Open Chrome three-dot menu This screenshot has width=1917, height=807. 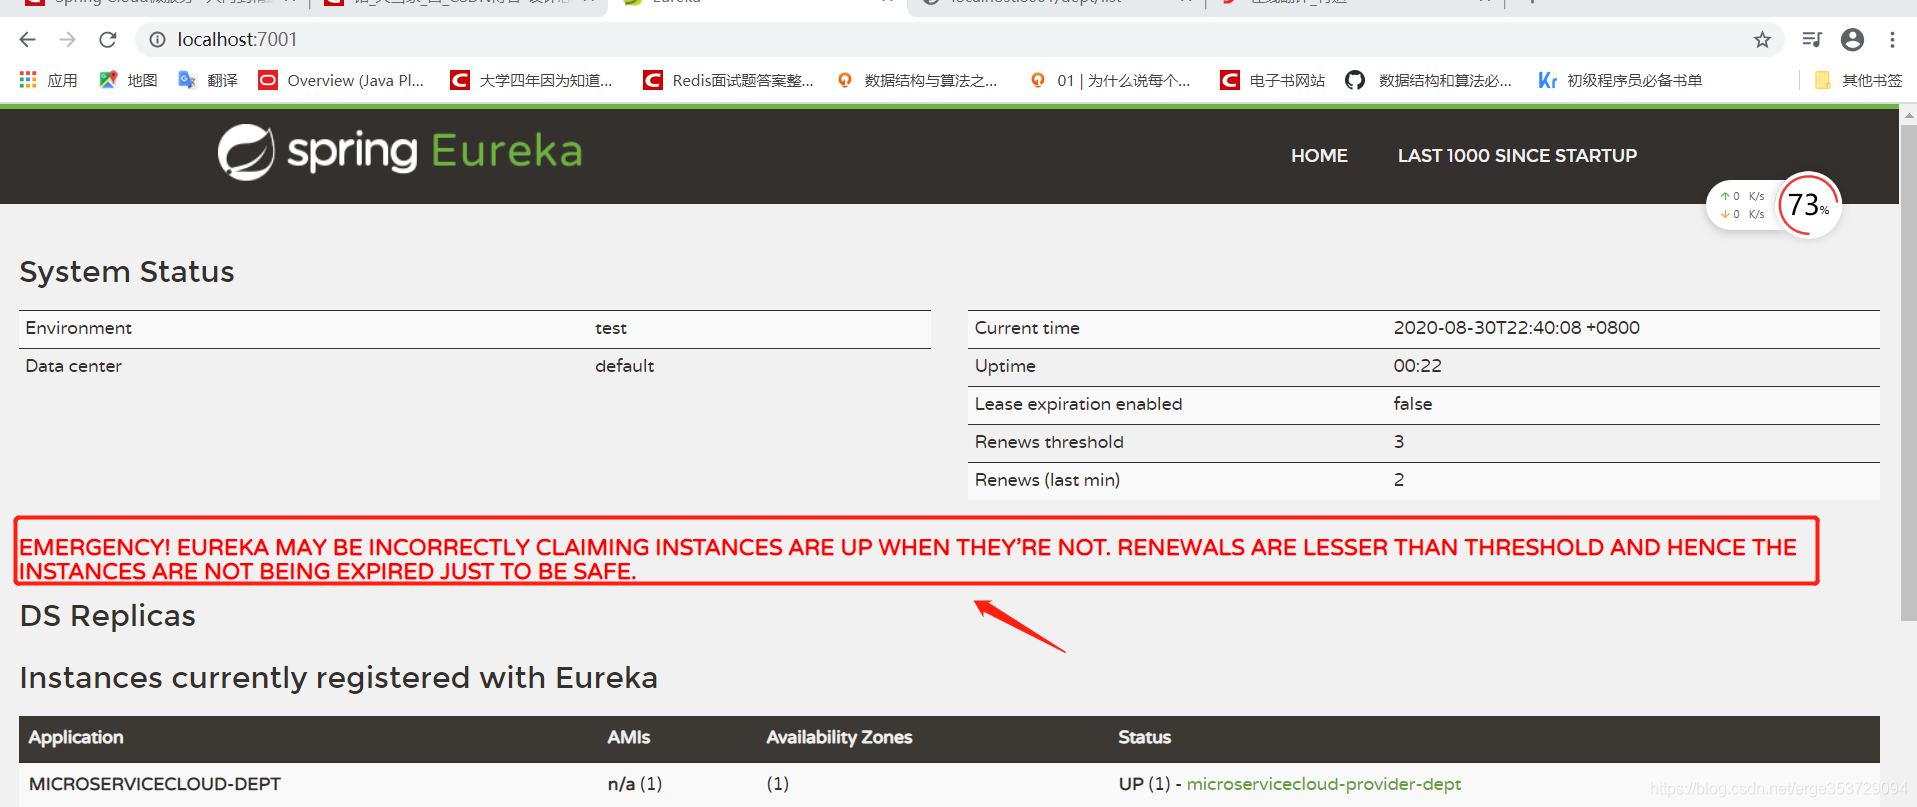tap(1892, 40)
